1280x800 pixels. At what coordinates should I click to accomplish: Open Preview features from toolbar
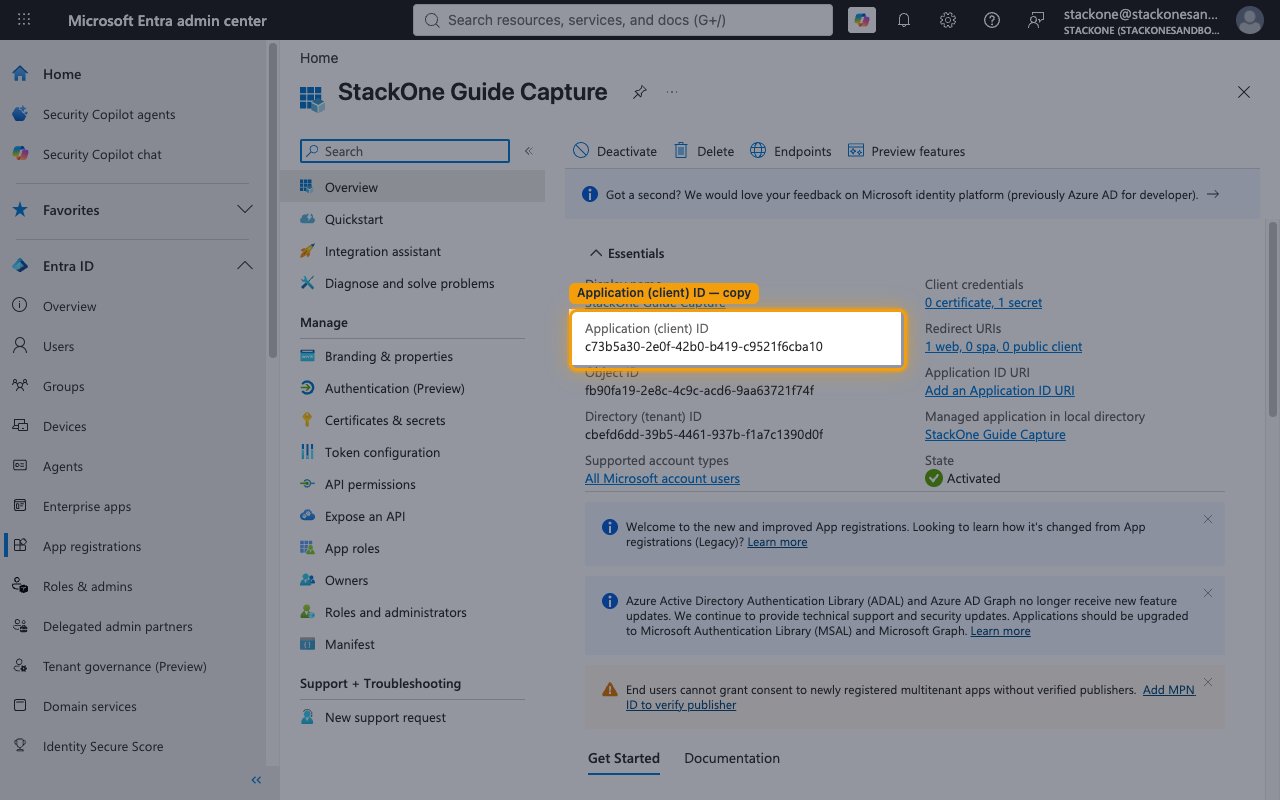[906, 151]
